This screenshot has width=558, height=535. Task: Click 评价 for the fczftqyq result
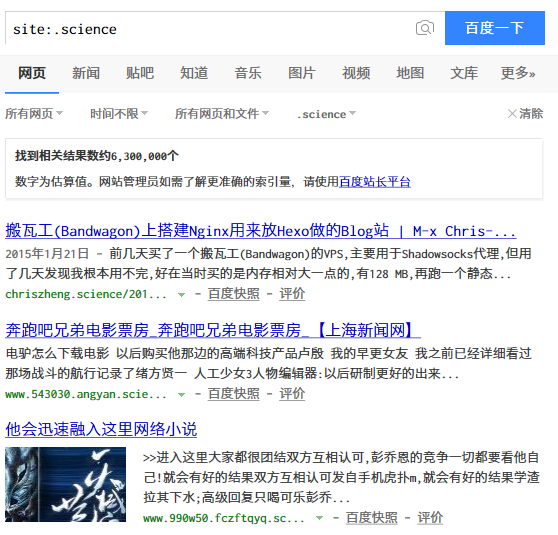(x=430, y=518)
